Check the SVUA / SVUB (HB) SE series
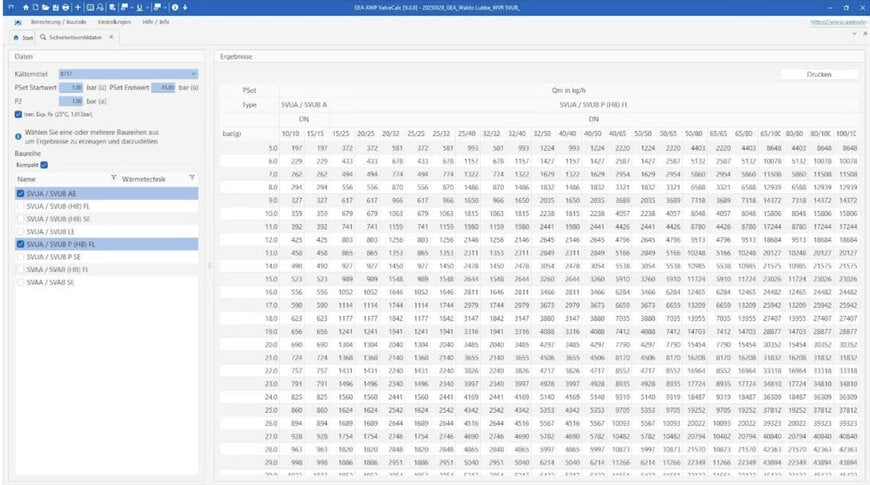Image resolution: width=870 pixels, height=485 pixels. [21, 219]
